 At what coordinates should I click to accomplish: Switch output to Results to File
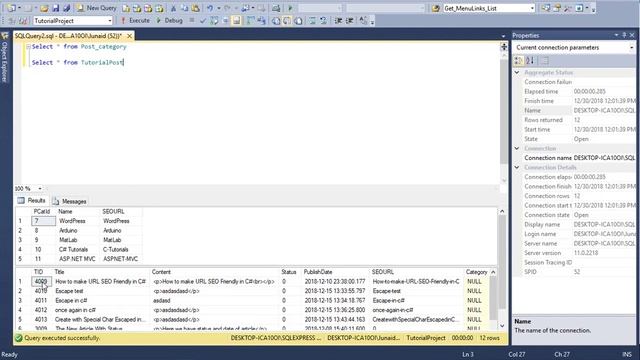point(298,20)
